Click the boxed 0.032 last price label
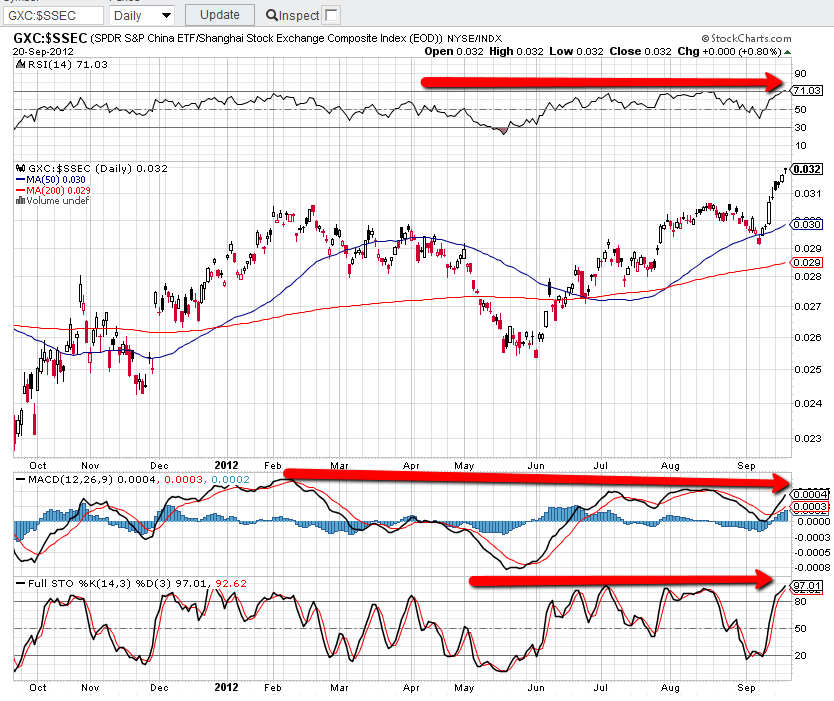Viewport: 834px width, 701px height. coord(807,169)
